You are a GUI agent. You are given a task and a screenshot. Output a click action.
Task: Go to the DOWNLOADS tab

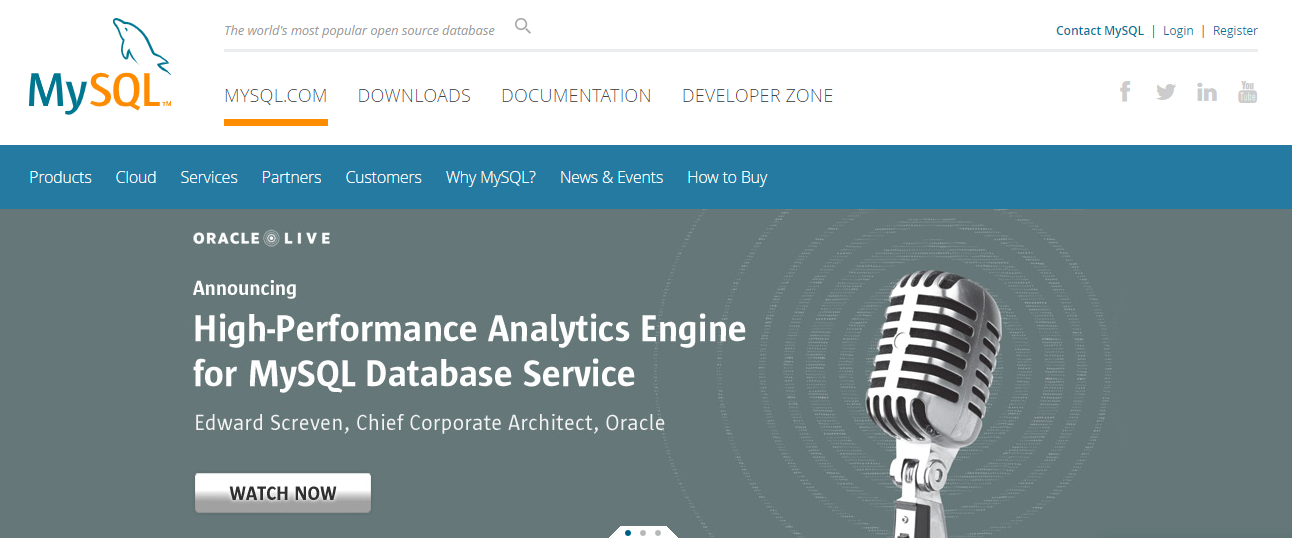point(414,96)
